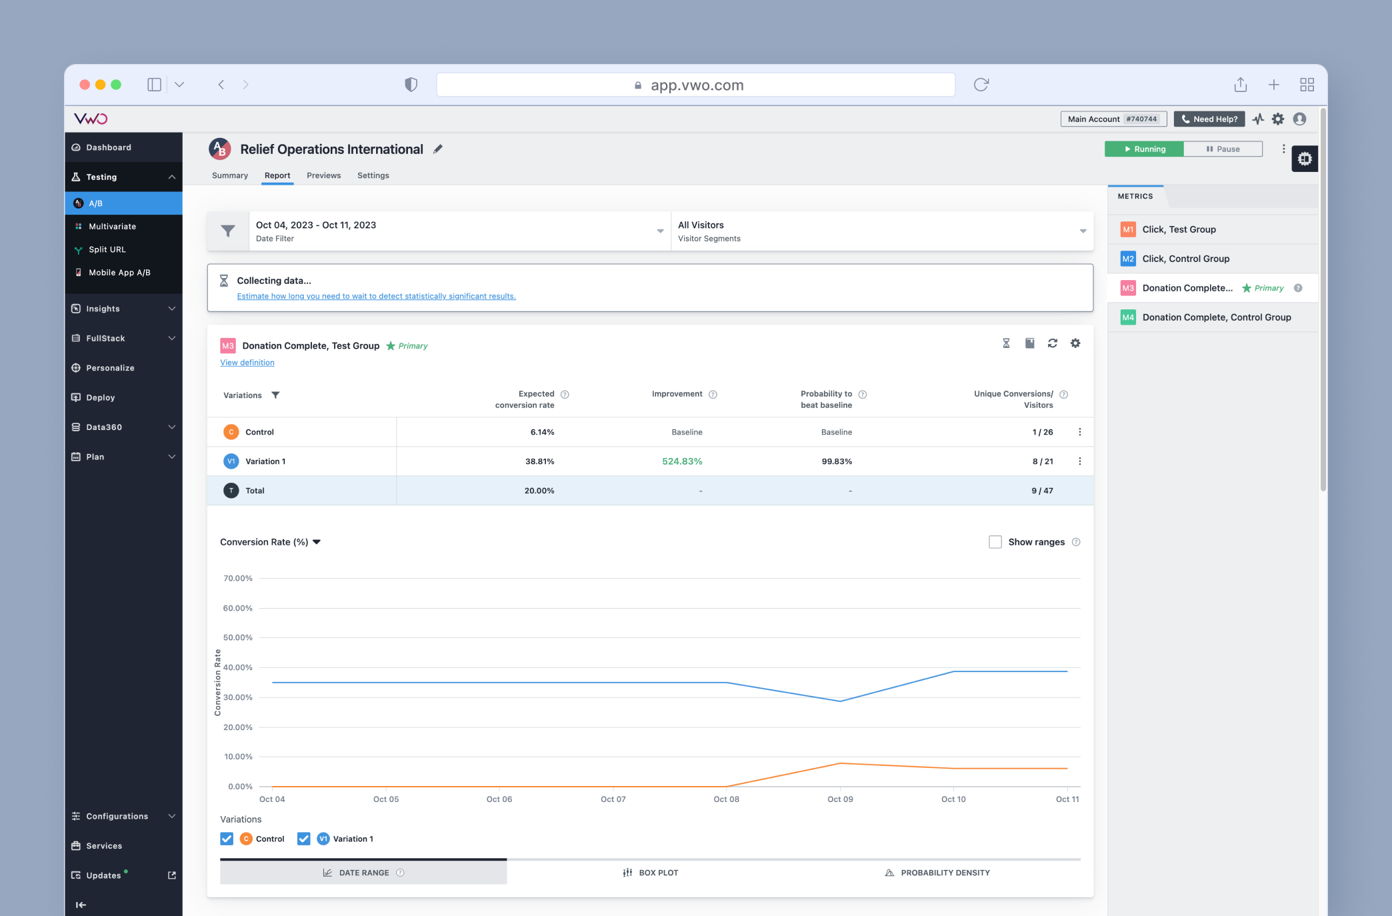The width and height of the screenshot is (1392, 916).
Task: Open account settings gear in top bar
Action: pyautogui.click(x=1278, y=119)
